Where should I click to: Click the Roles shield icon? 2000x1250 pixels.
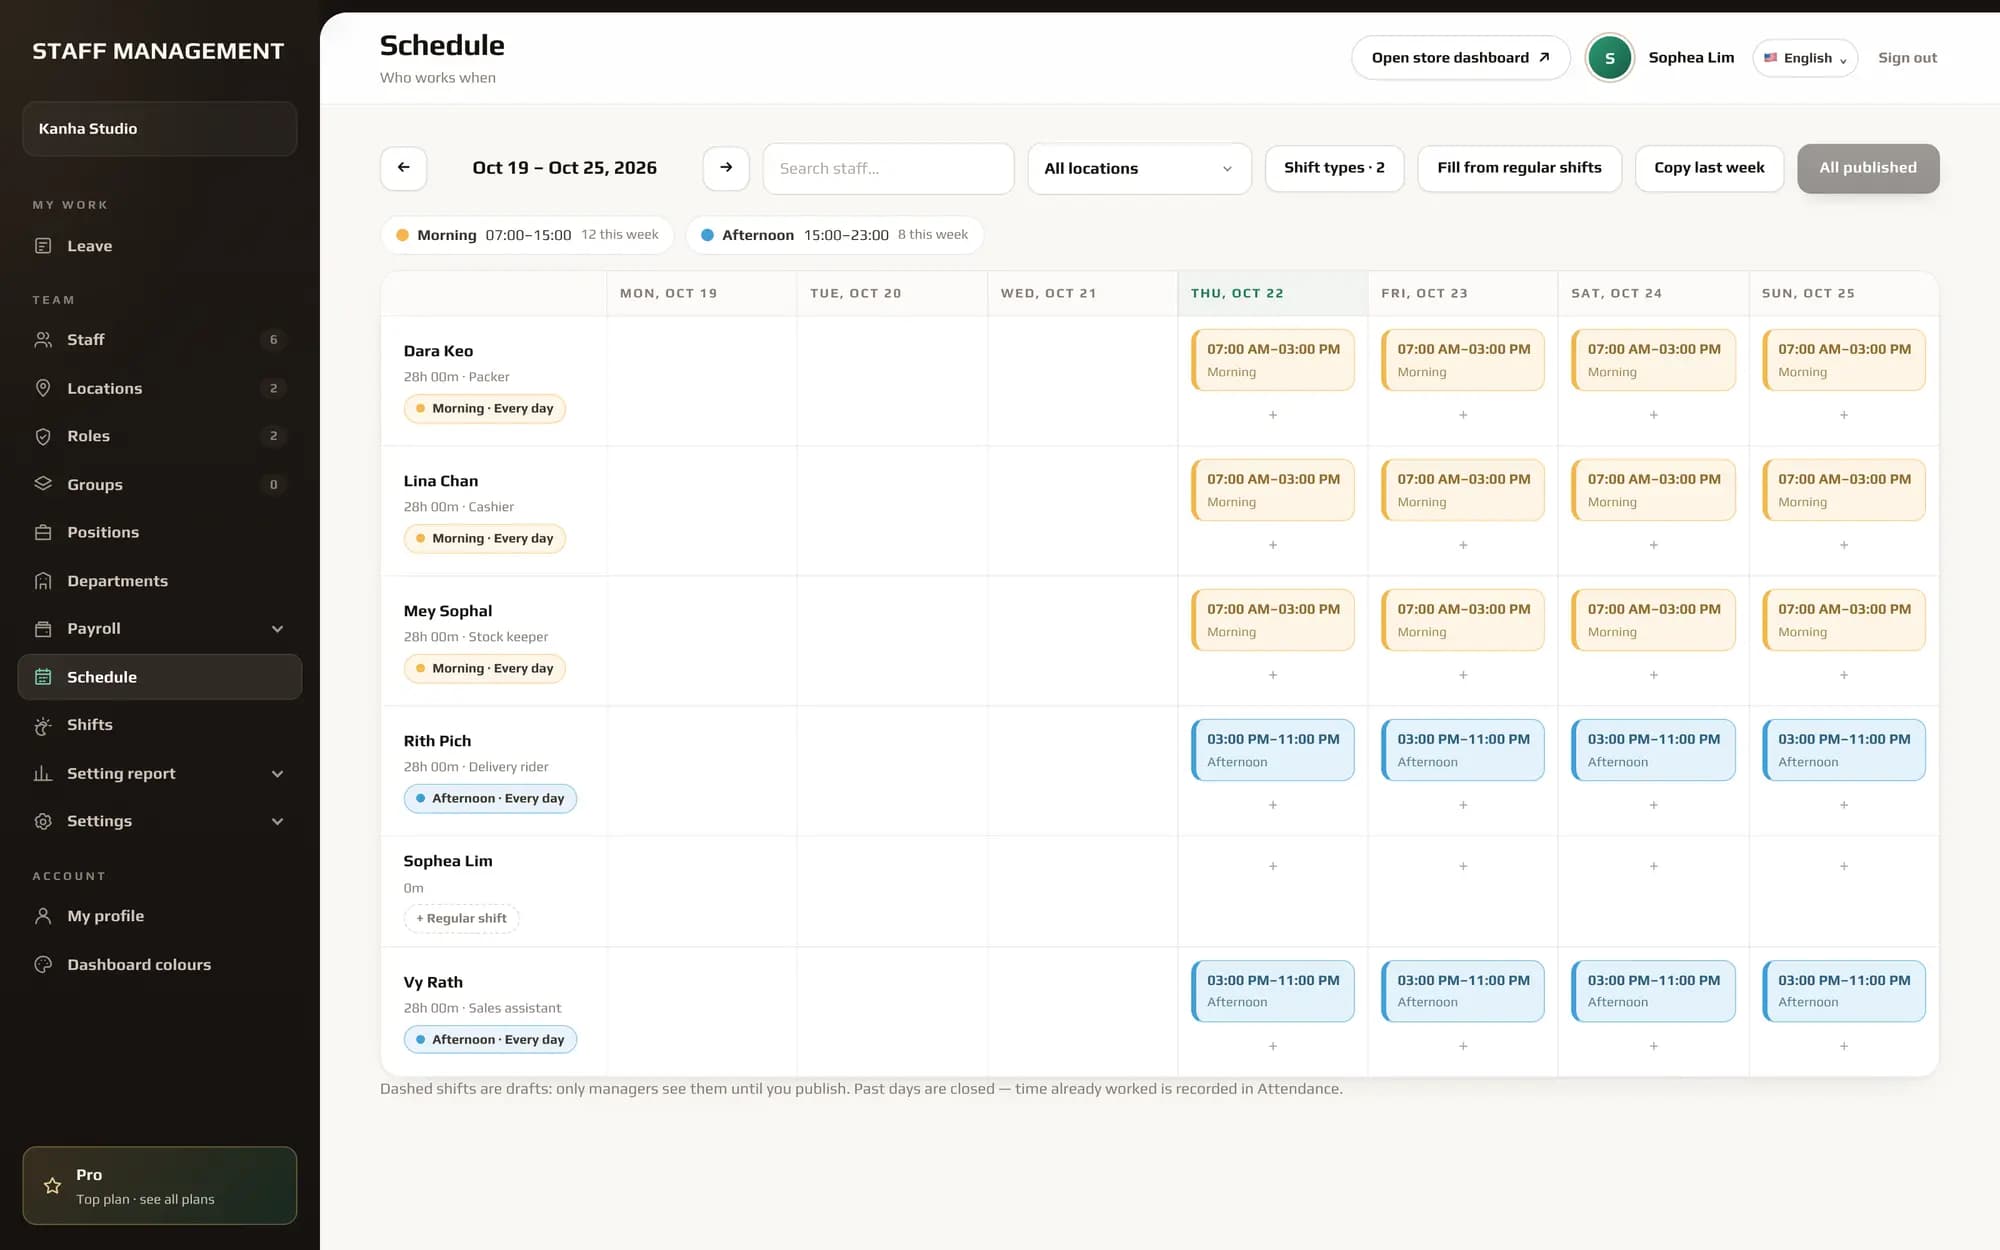point(43,436)
